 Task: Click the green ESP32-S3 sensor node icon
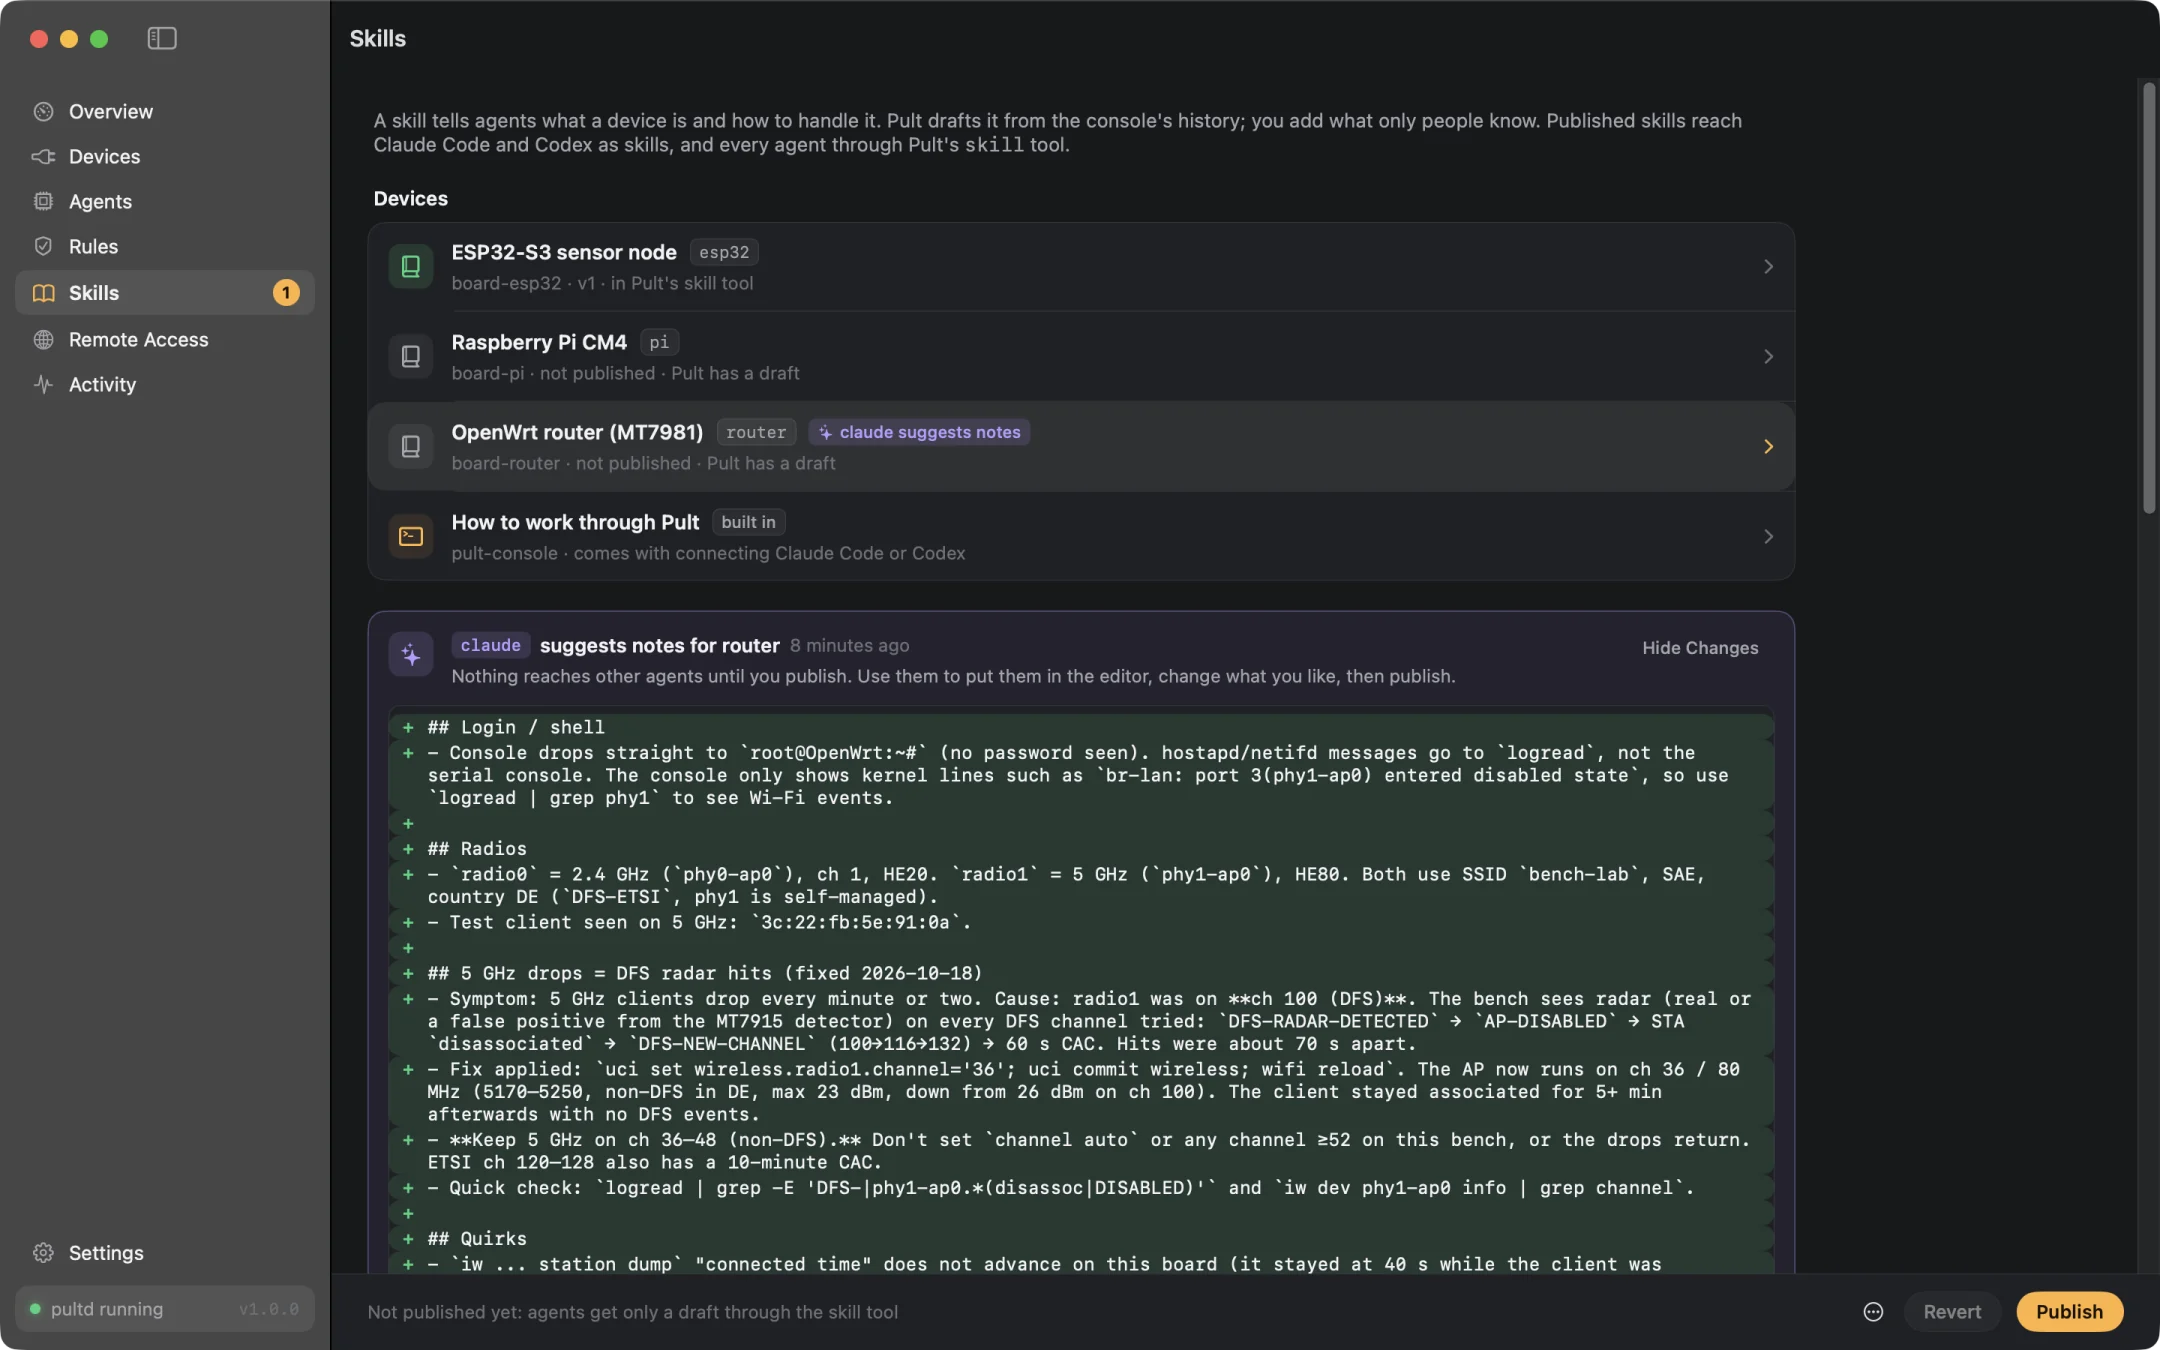tap(411, 266)
